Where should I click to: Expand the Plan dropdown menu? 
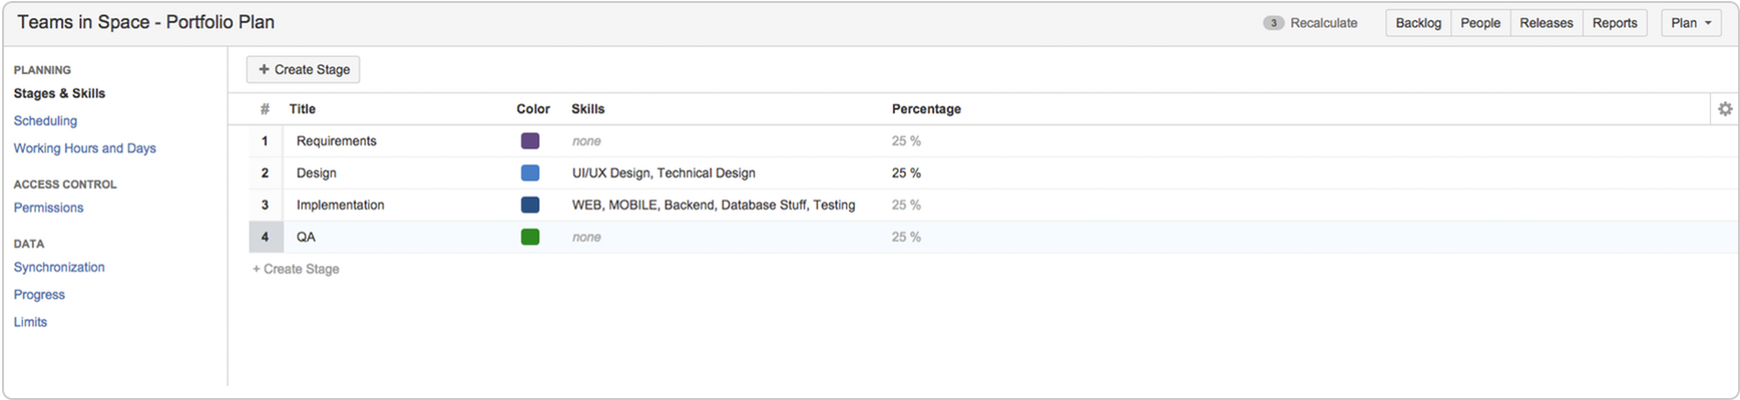pos(1691,23)
